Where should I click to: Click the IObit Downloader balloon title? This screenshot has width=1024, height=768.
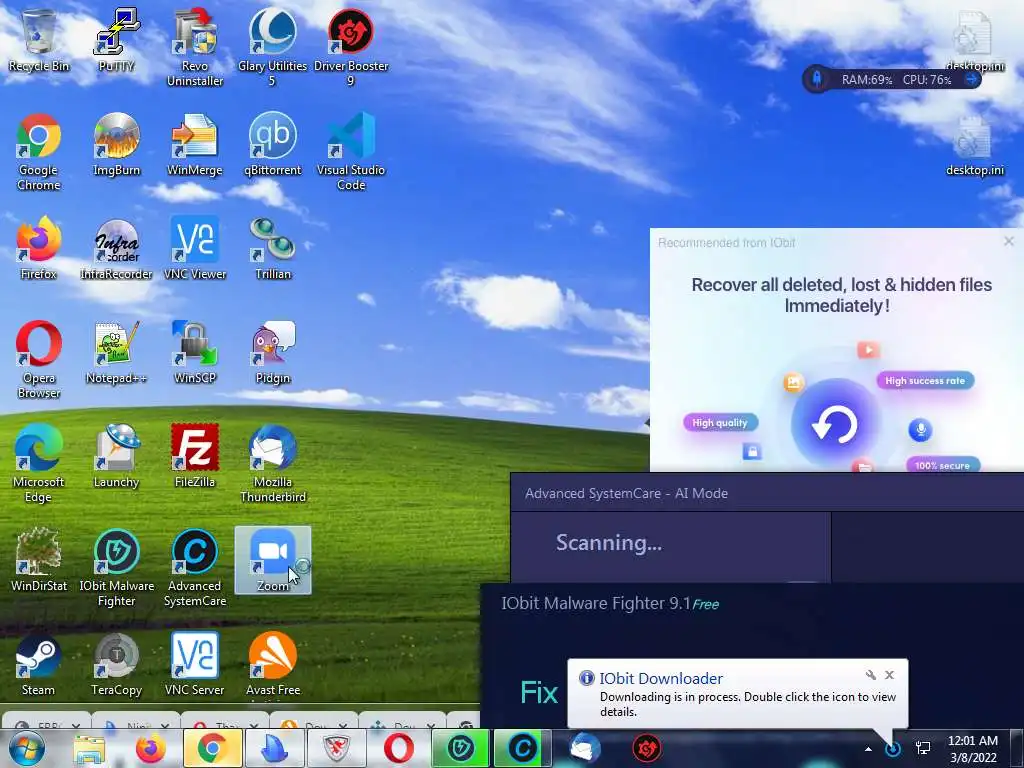[661, 679]
